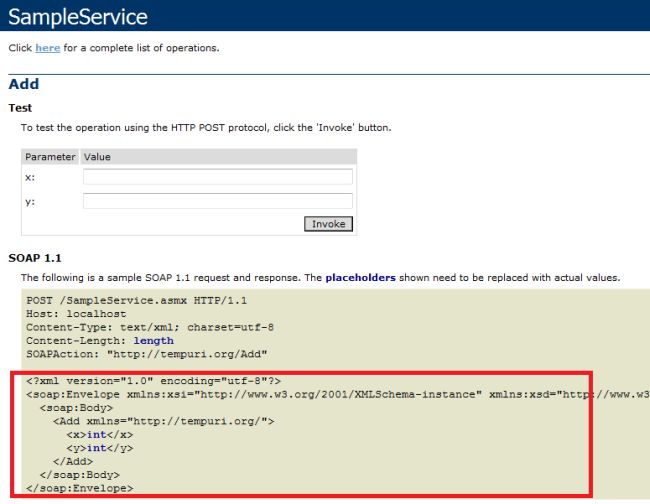Select the bold 'placeholders' word

(x=361, y=277)
